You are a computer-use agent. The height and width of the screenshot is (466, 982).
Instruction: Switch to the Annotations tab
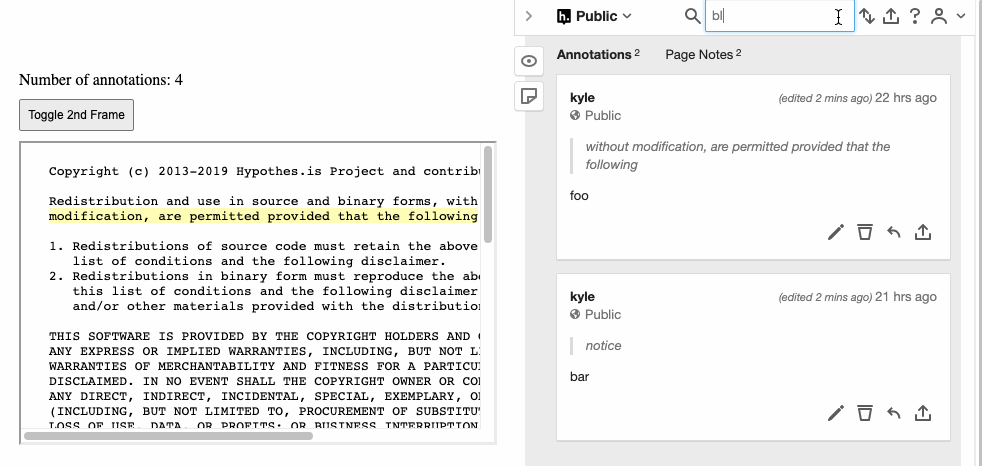[x=598, y=54]
